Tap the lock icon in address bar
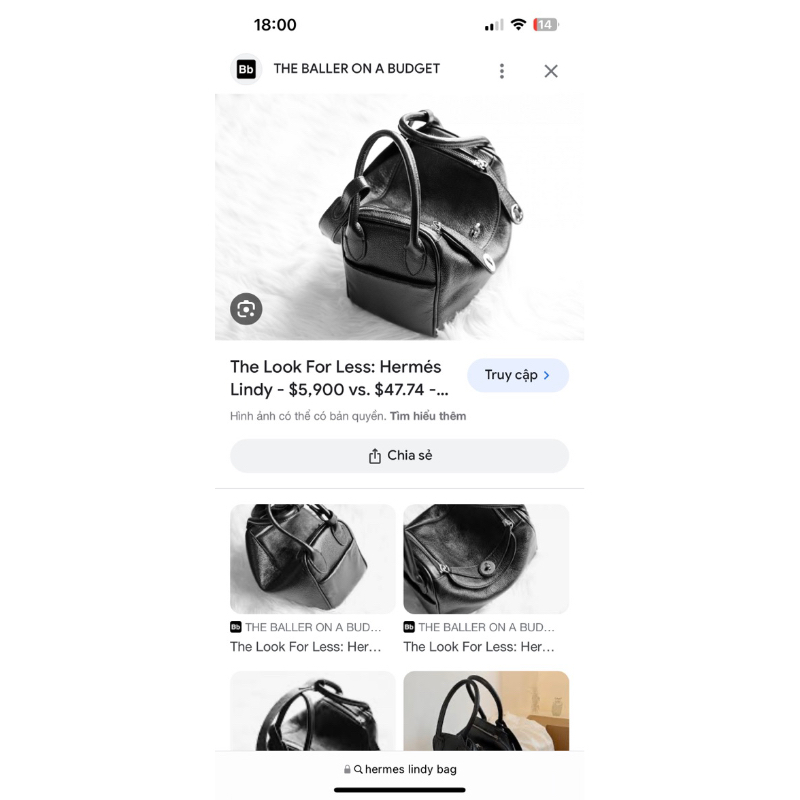Viewport: 800px width, 800px height. click(x=347, y=769)
